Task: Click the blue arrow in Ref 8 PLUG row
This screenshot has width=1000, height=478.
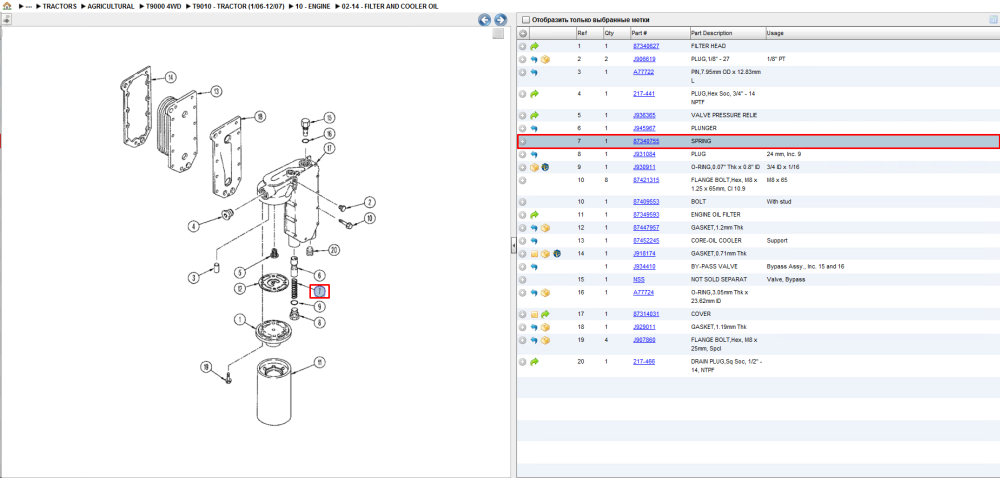Action: [534, 154]
